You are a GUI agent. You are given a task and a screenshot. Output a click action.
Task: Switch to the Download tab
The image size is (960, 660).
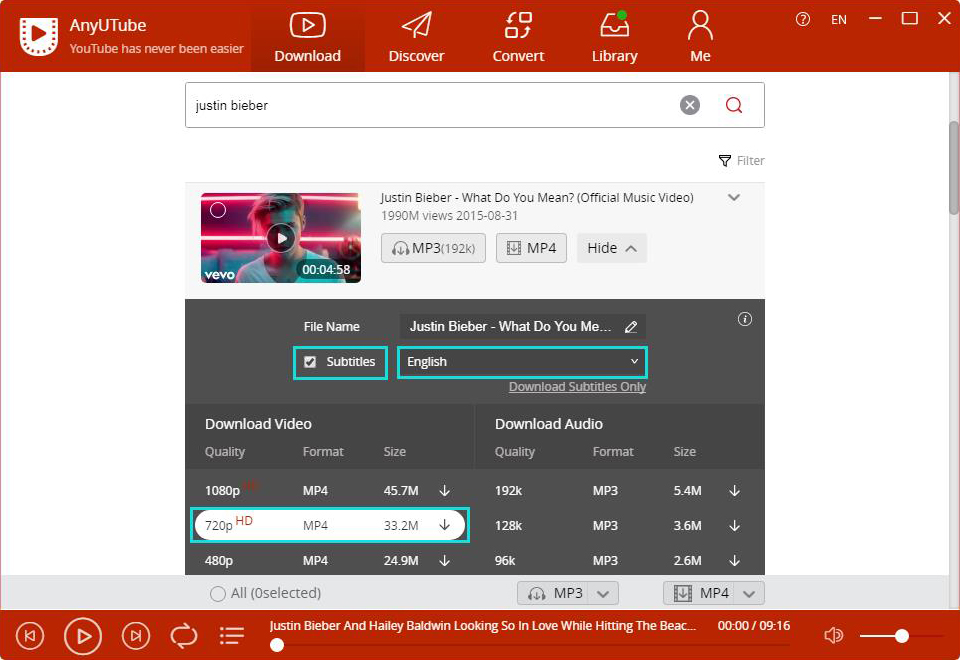pos(307,37)
